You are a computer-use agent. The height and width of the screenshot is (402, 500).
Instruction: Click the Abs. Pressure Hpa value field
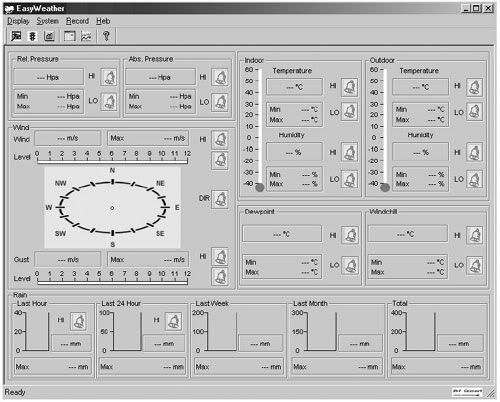tap(160, 77)
